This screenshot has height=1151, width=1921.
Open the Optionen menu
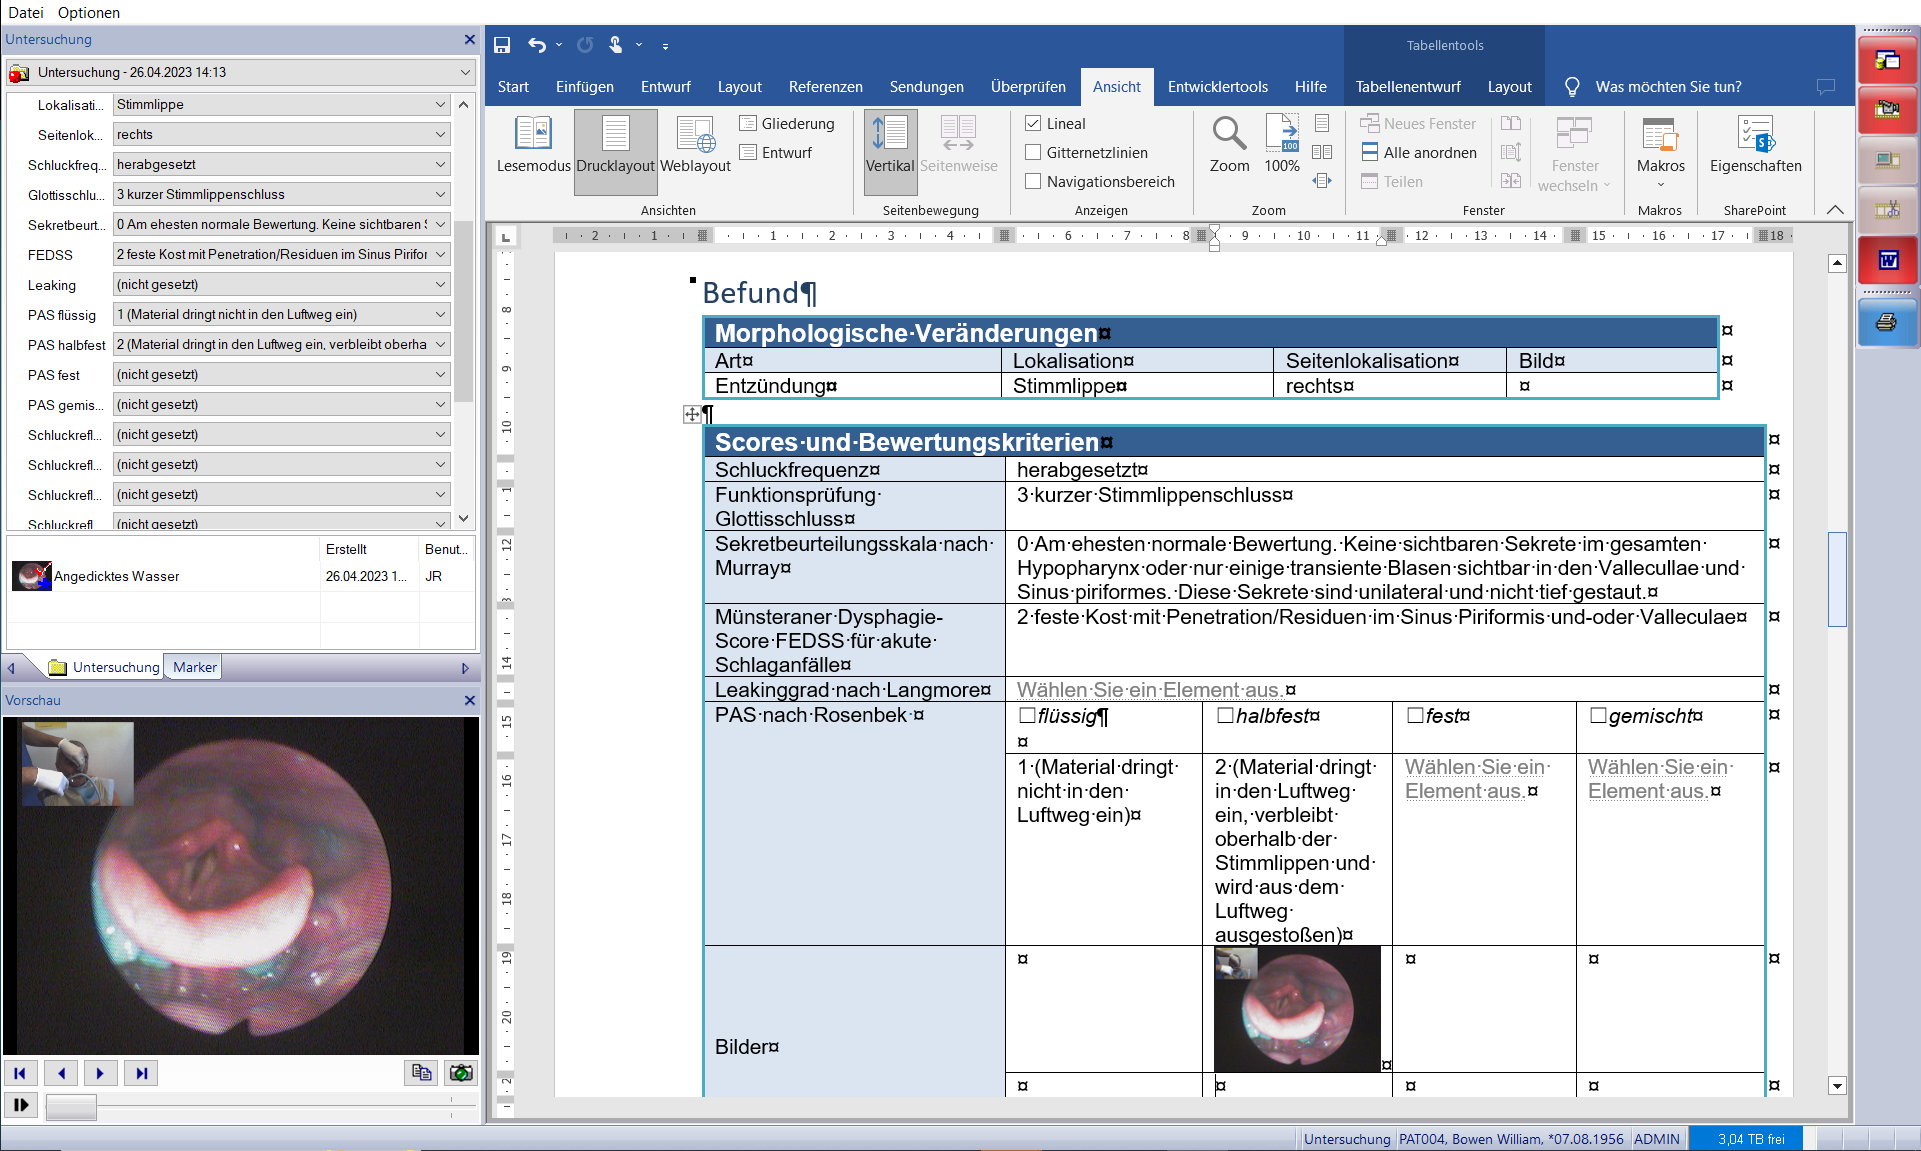tap(89, 12)
